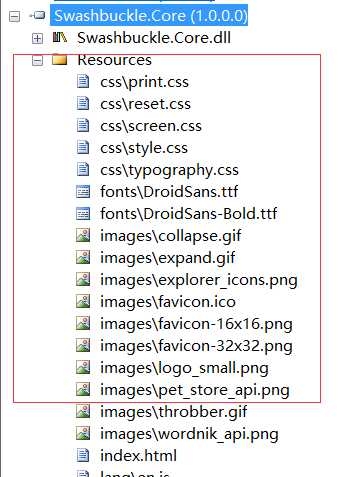Select the images\favicon-16x16.png resource
The image size is (361, 477).
point(196,324)
